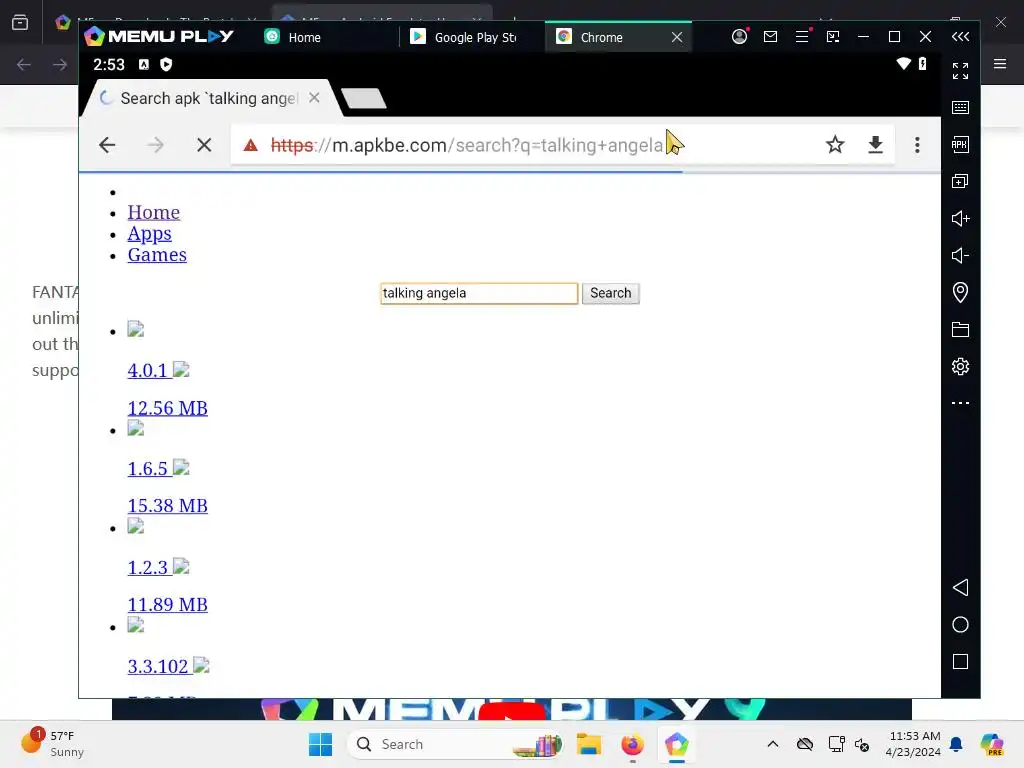This screenshot has height=768, width=1024.
Task: Expand the system tray hidden icons chevron
Action: click(773, 744)
